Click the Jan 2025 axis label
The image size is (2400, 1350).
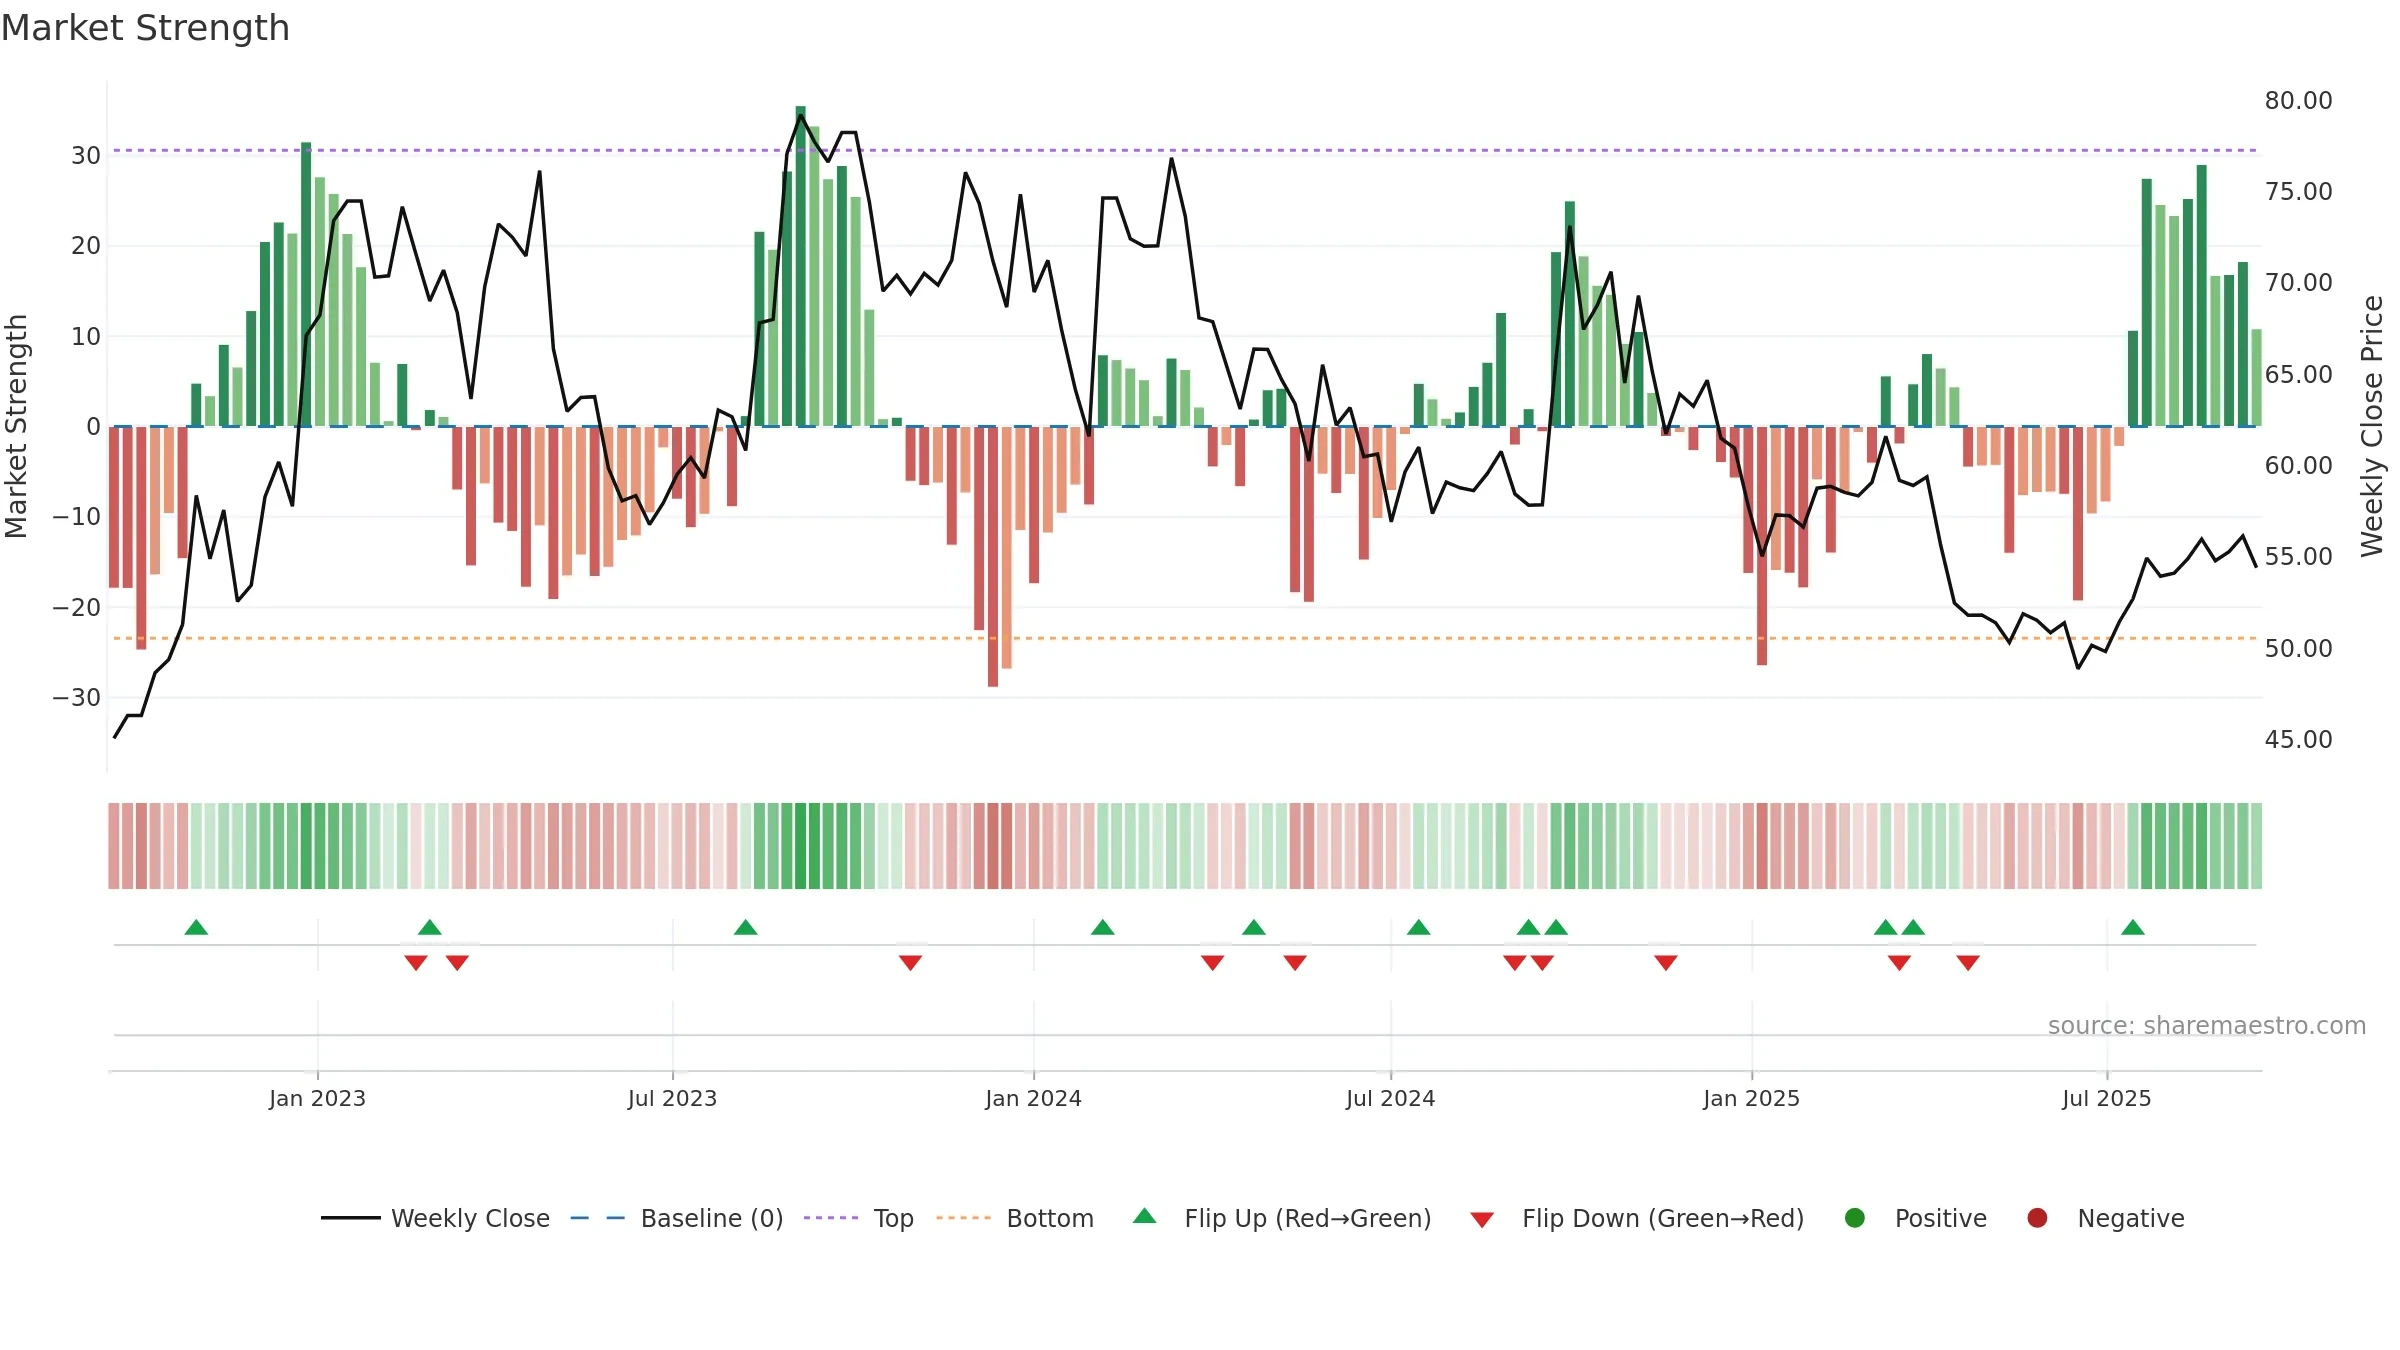(x=1751, y=1098)
